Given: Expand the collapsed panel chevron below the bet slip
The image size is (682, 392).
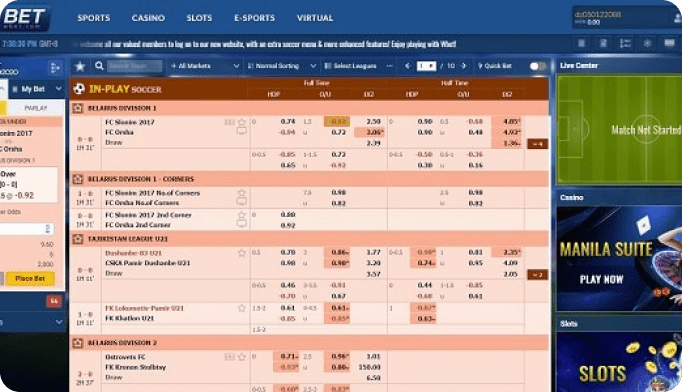Looking at the screenshot, I should tap(59, 322).
